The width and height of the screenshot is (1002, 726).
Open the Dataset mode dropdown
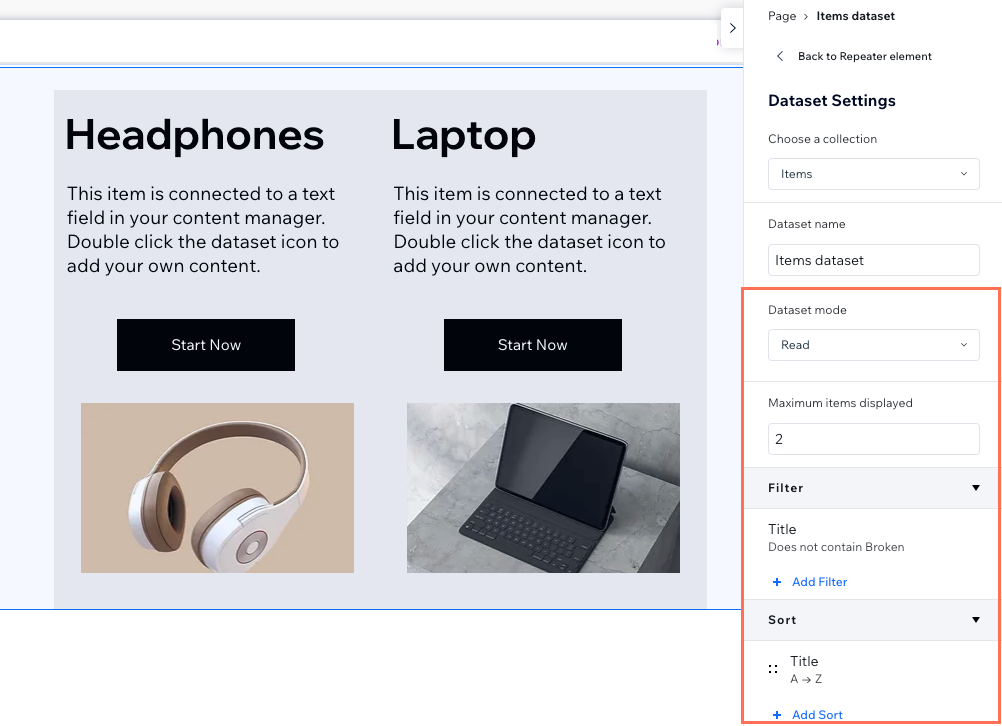coord(874,345)
